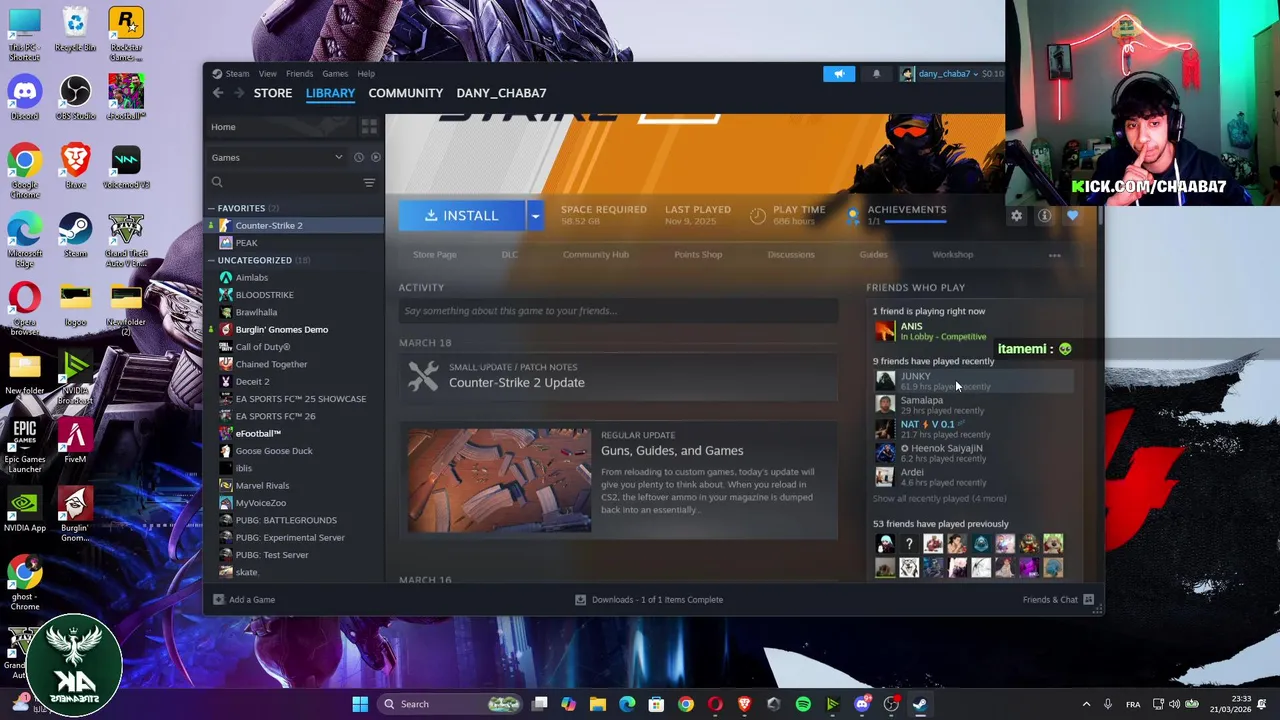Open the Steam announcements megaphone button
Screen dimensions: 1280x720
[x=839, y=73]
